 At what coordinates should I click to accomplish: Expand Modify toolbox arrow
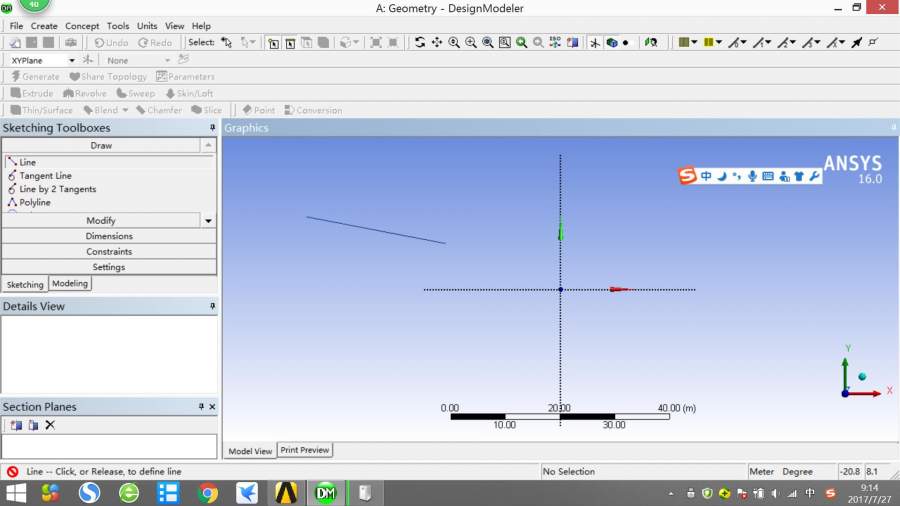point(208,220)
